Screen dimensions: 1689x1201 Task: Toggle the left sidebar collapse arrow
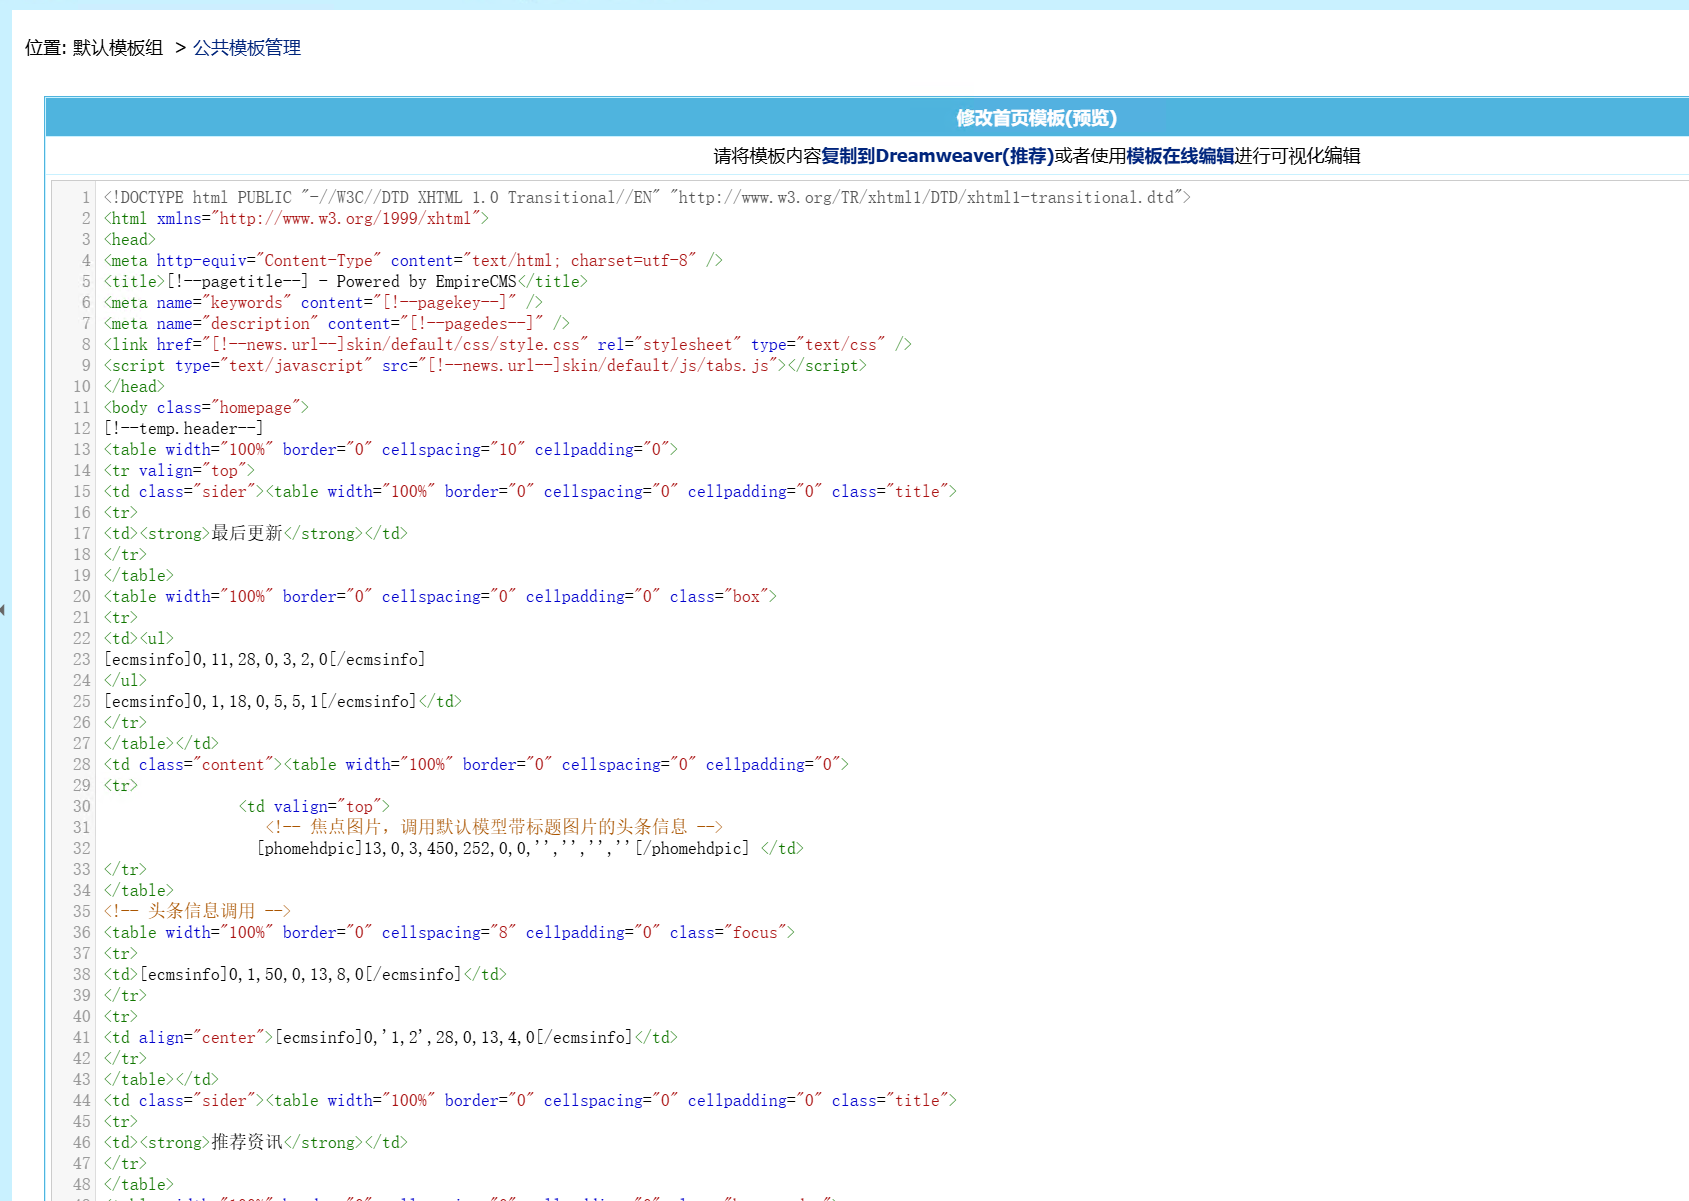point(3,609)
